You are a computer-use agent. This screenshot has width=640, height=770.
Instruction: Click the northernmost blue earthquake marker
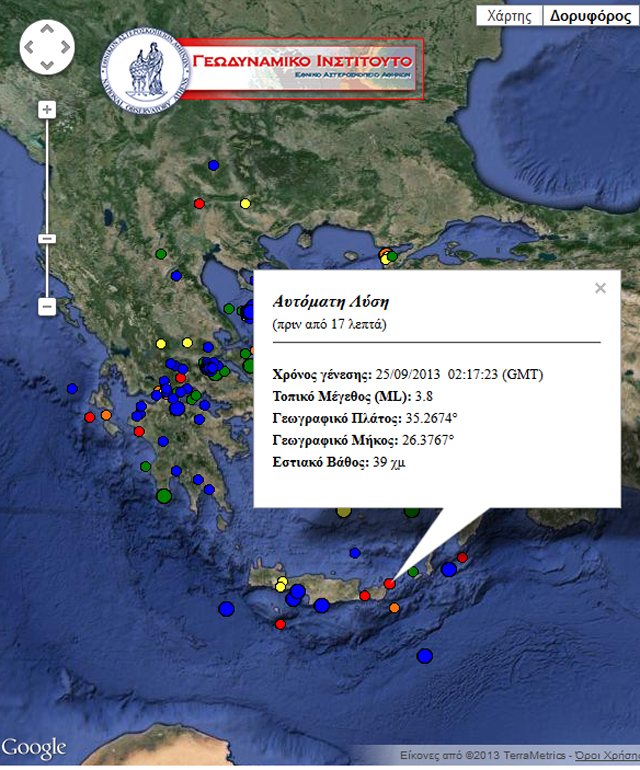point(213,165)
